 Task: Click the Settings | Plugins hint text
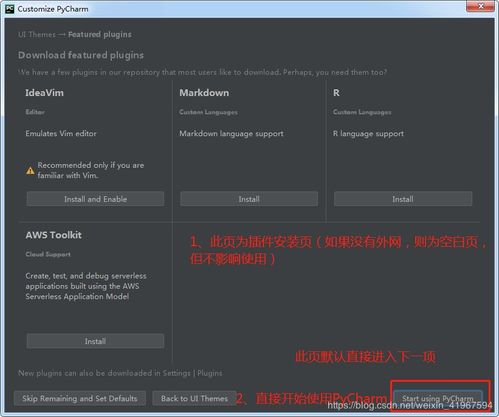(192, 373)
